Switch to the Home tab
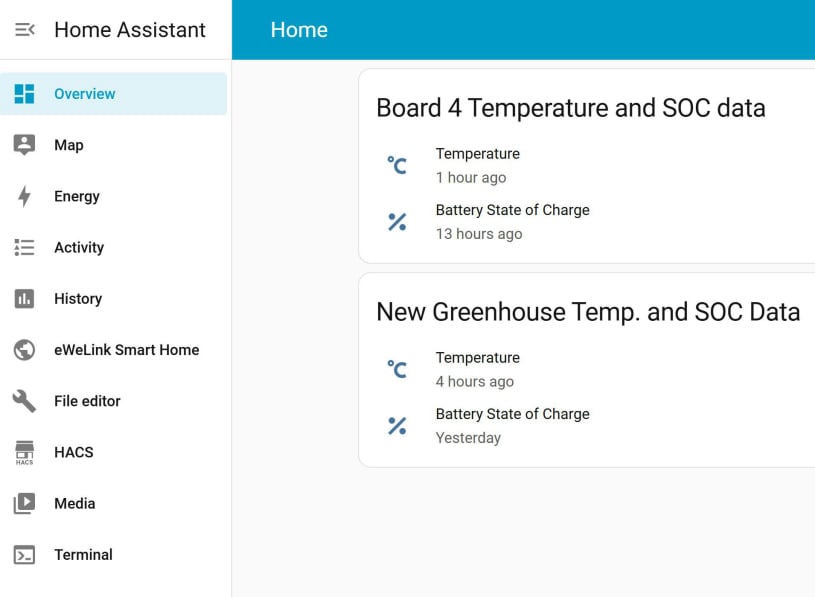Viewport: 815px width, 597px height. (298, 29)
